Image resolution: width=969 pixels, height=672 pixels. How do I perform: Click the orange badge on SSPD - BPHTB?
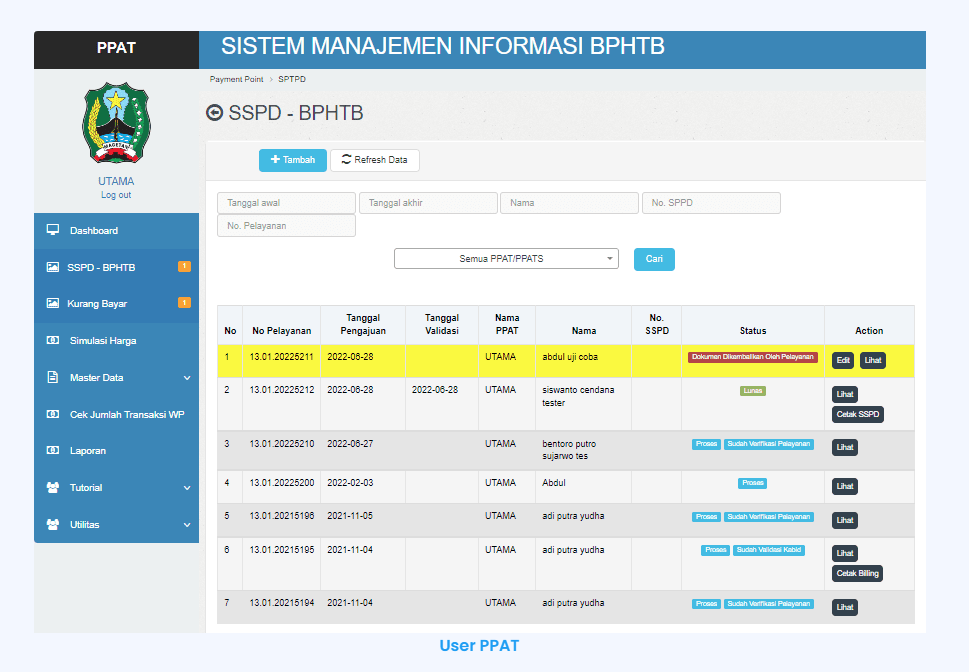[x=184, y=266]
